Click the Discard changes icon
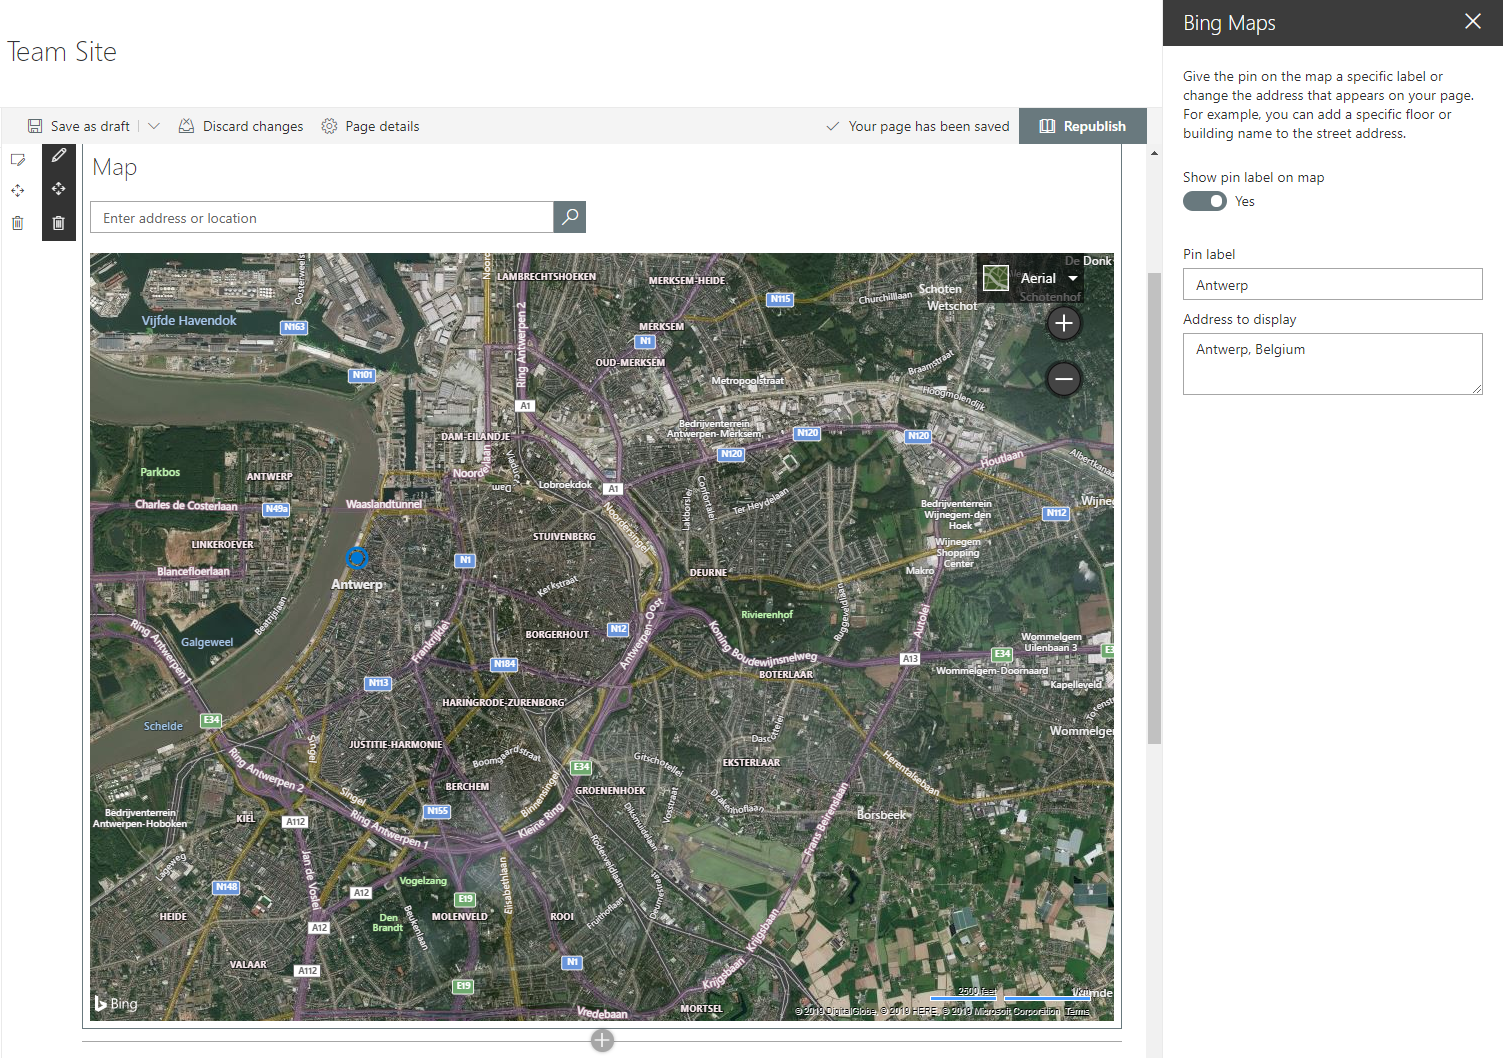The height and width of the screenshot is (1058, 1503). tap(186, 126)
